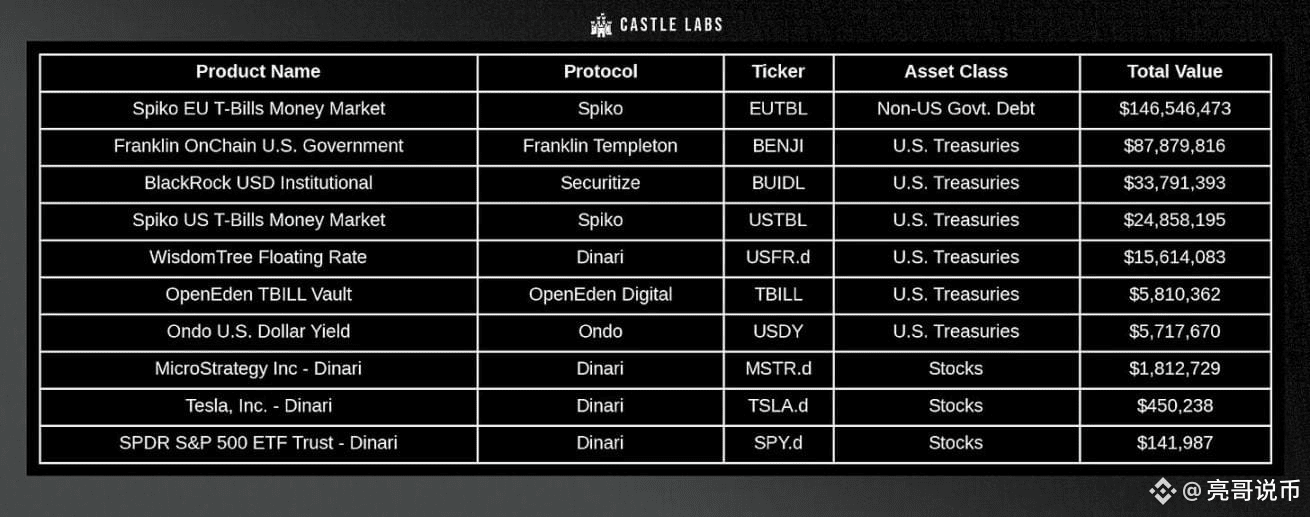Select WisdomTree Floating Rate product name
This screenshot has height=517, width=1310.
(258, 257)
